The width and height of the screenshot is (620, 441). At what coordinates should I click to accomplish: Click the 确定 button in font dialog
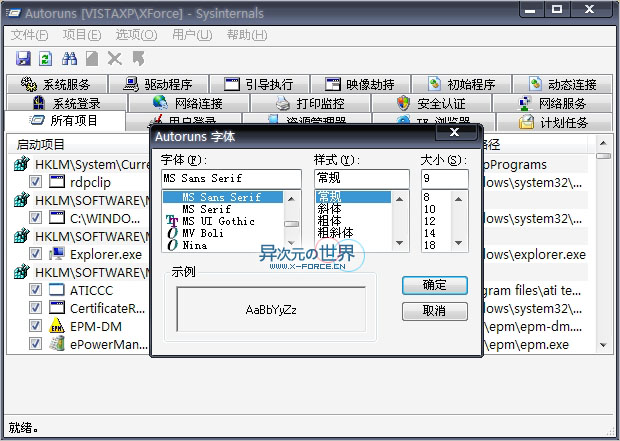pyautogui.click(x=435, y=285)
